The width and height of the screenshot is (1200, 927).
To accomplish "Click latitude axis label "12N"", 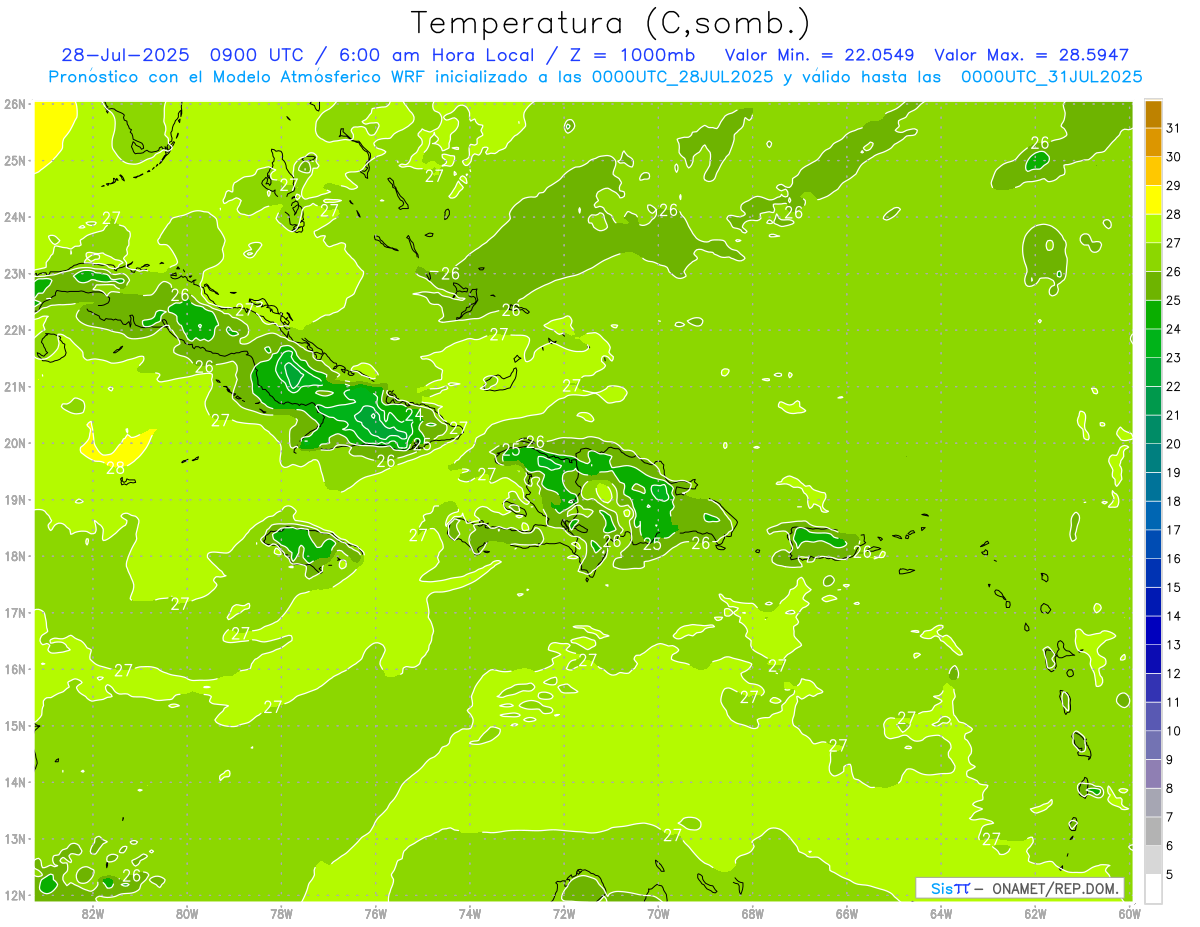I will click(14, 895).
